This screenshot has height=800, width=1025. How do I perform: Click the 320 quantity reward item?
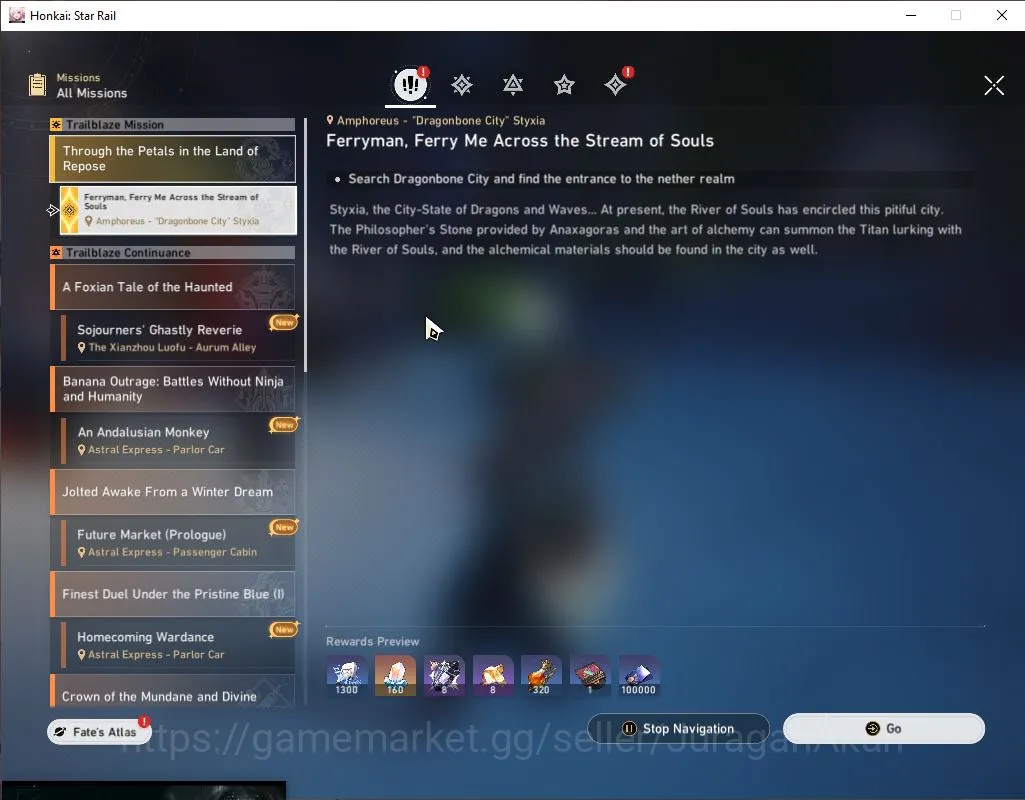pos(541,676)
